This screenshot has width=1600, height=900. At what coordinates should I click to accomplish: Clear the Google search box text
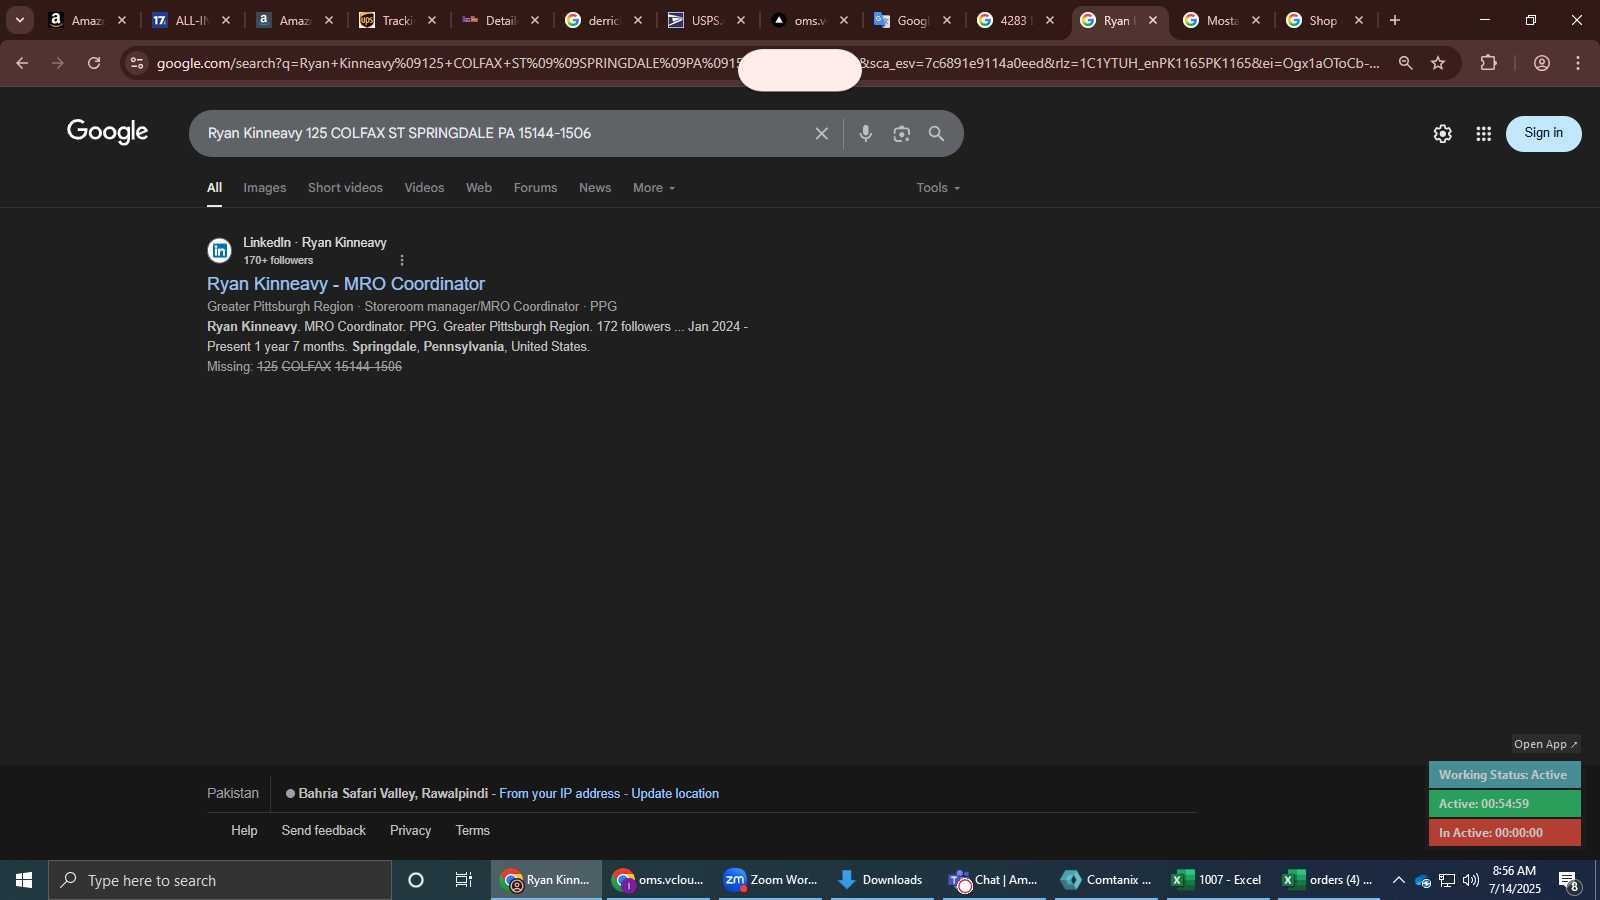[821, 134]
